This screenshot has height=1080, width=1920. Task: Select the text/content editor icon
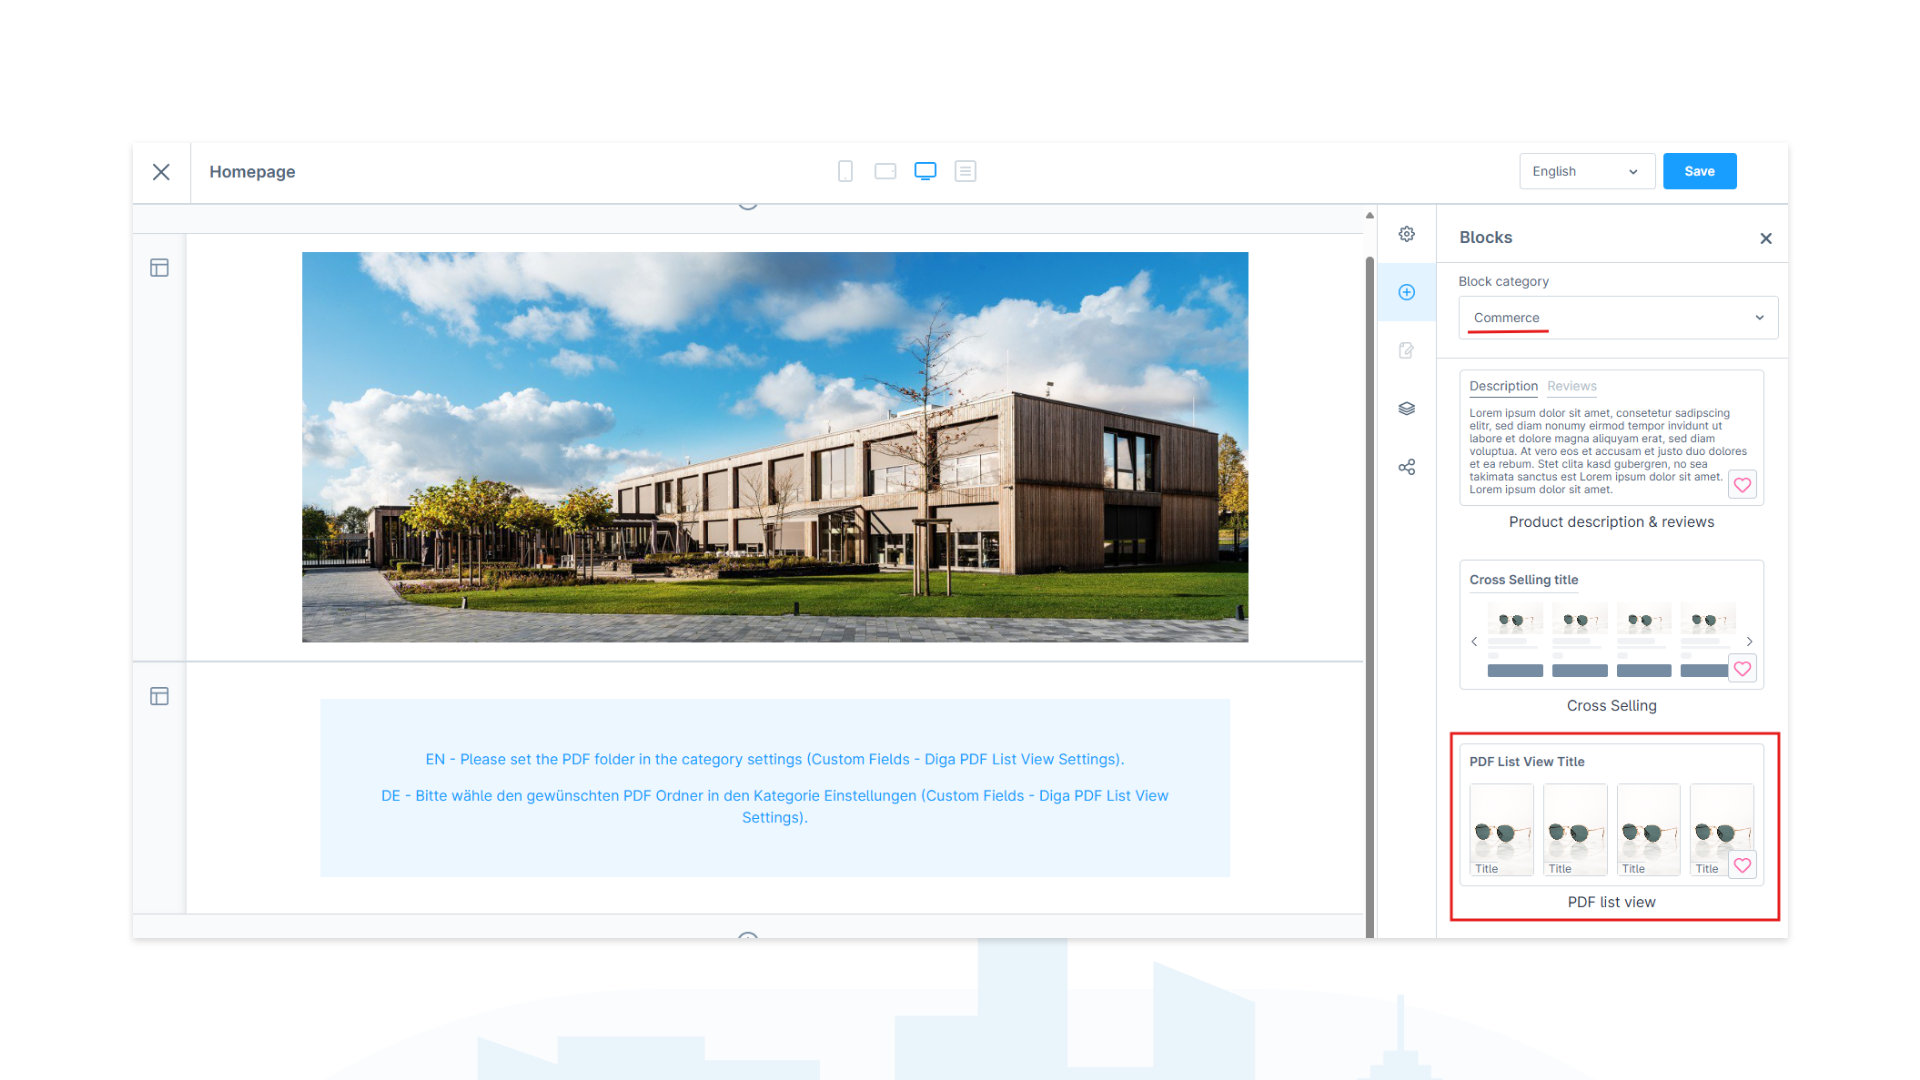pos(1408,349)
